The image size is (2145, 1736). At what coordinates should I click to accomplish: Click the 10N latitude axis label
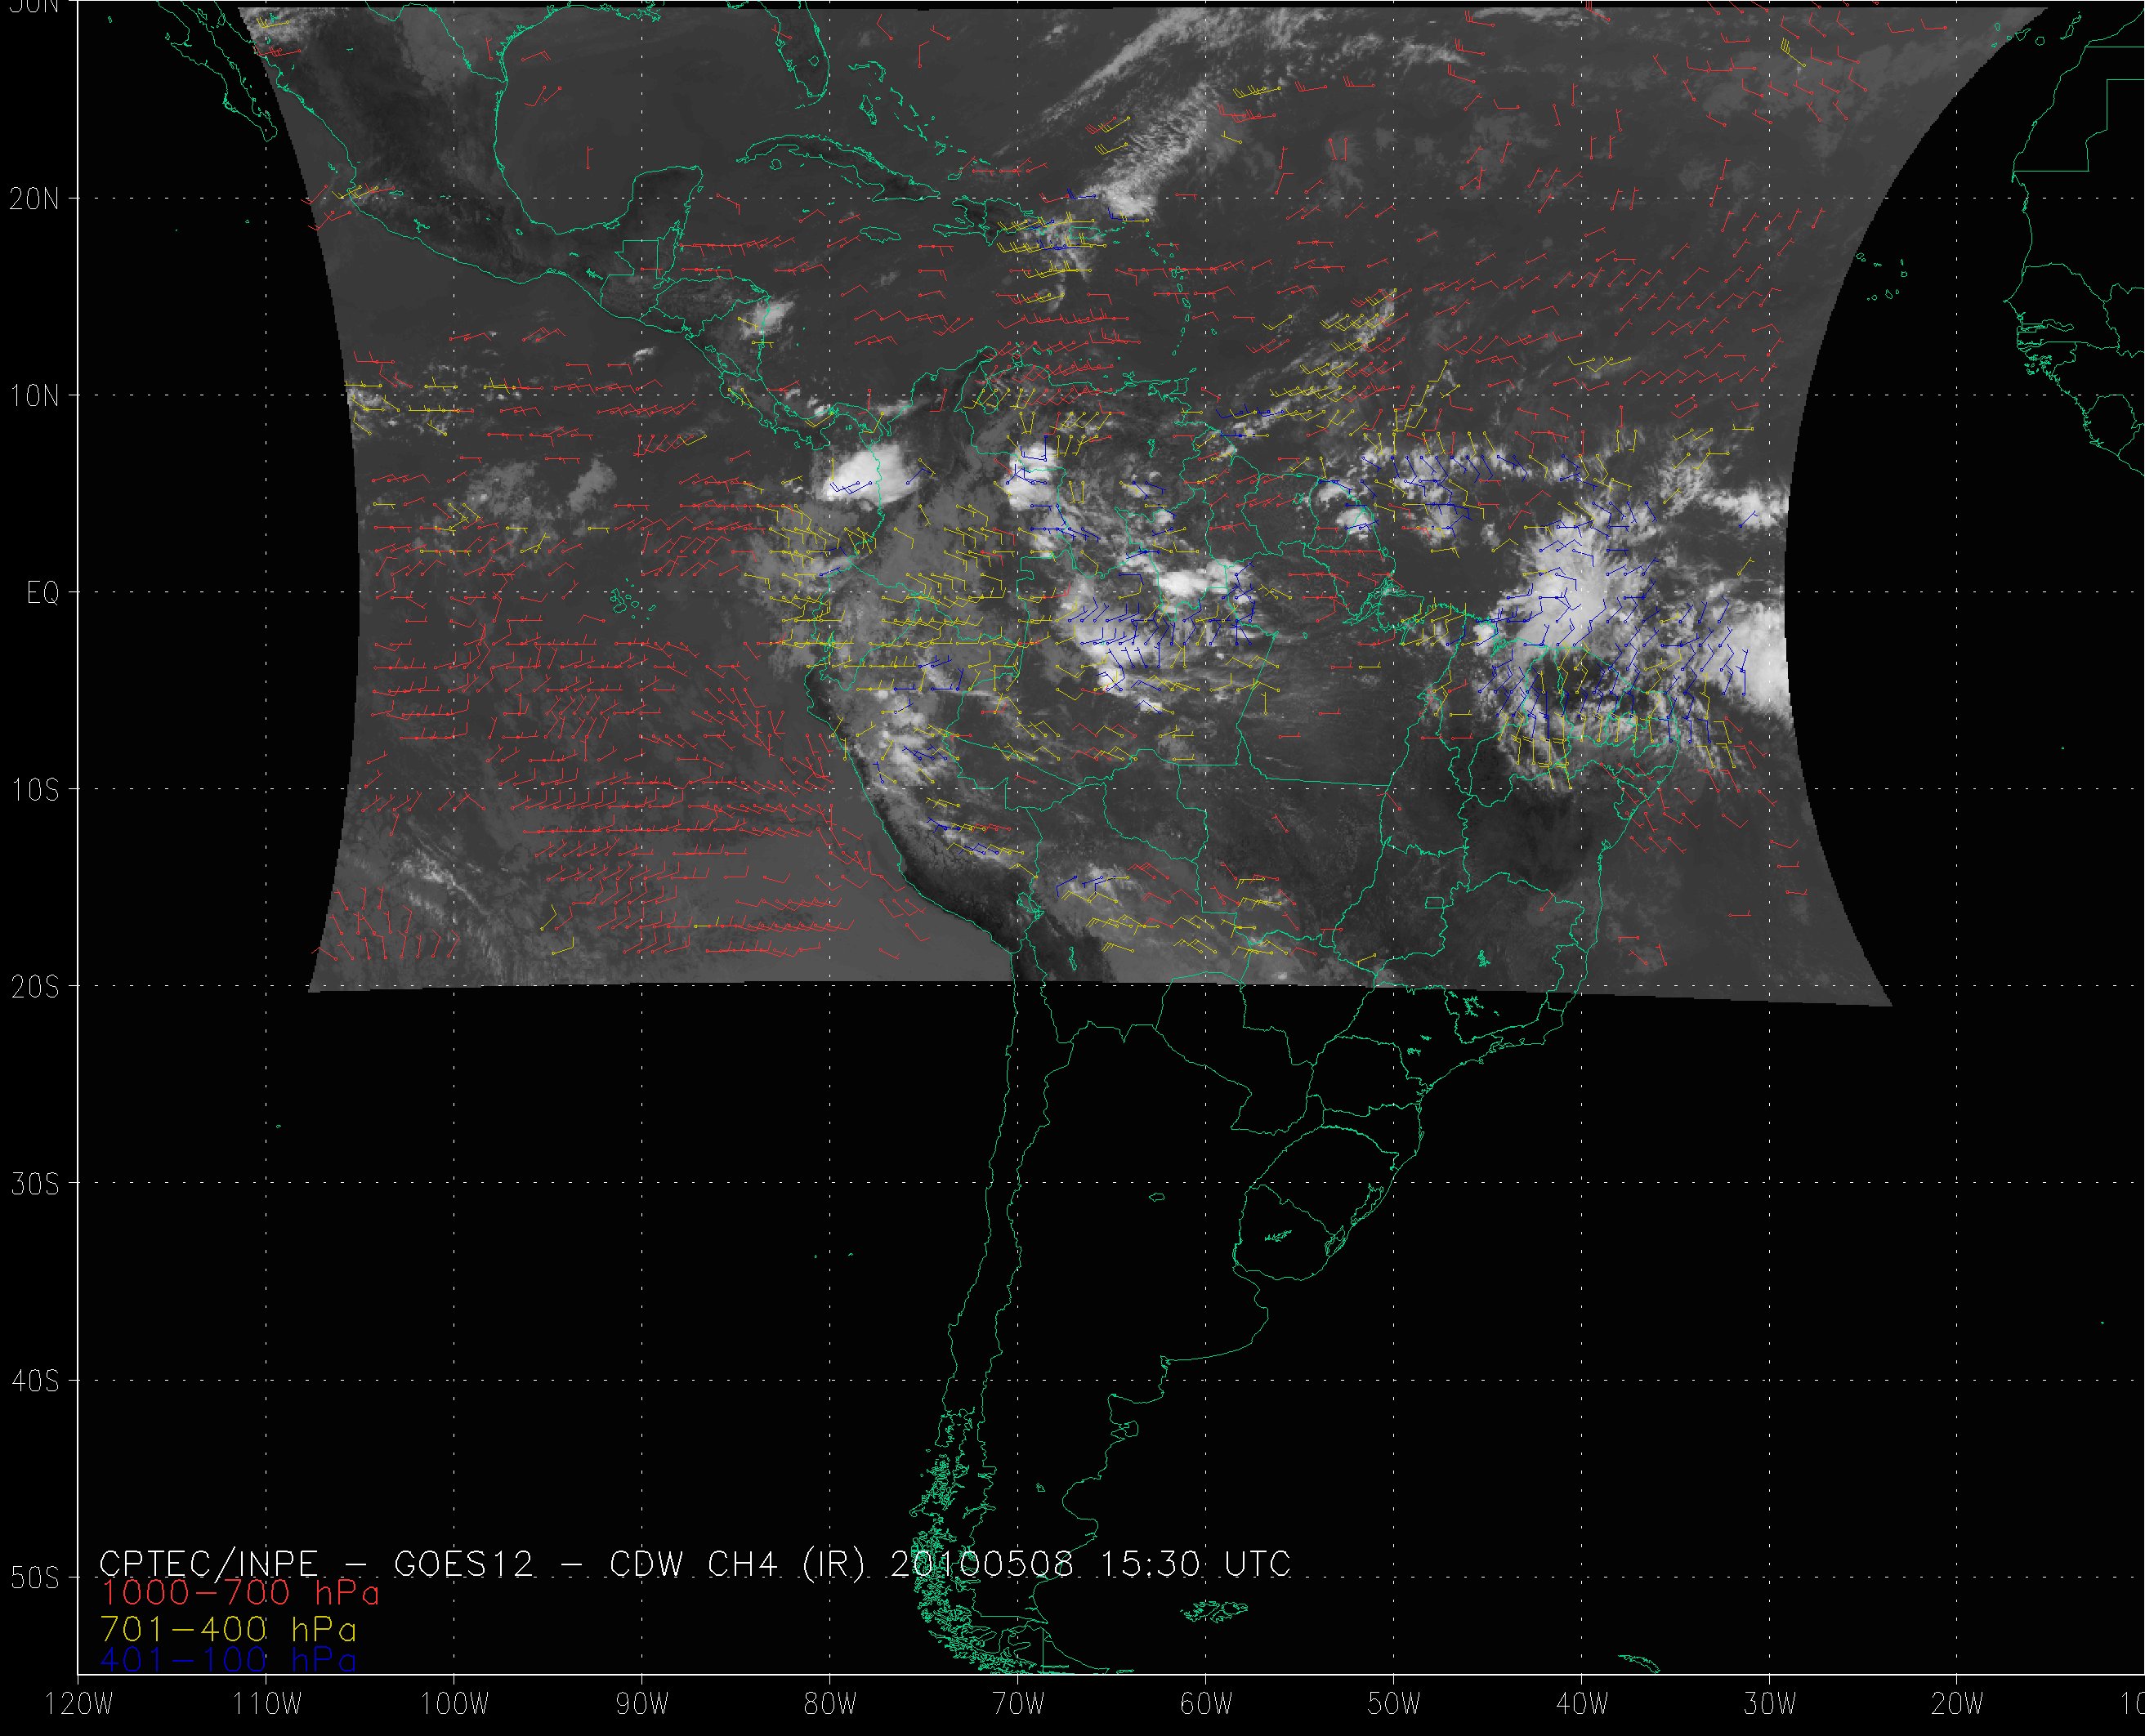tap(34, 396)
